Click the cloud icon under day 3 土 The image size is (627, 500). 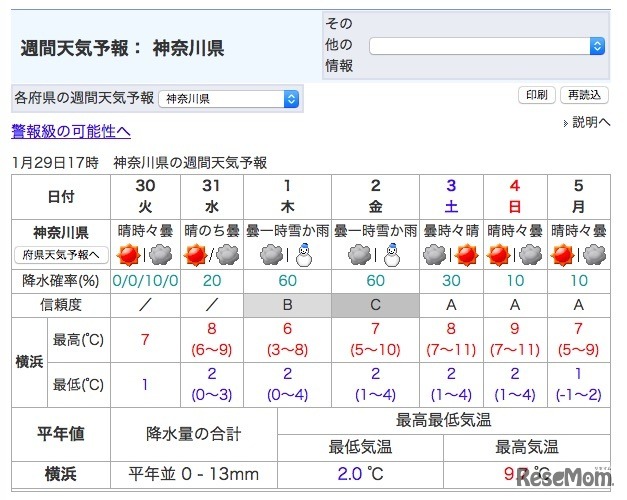pyautogui.click(x=434, y=255)
